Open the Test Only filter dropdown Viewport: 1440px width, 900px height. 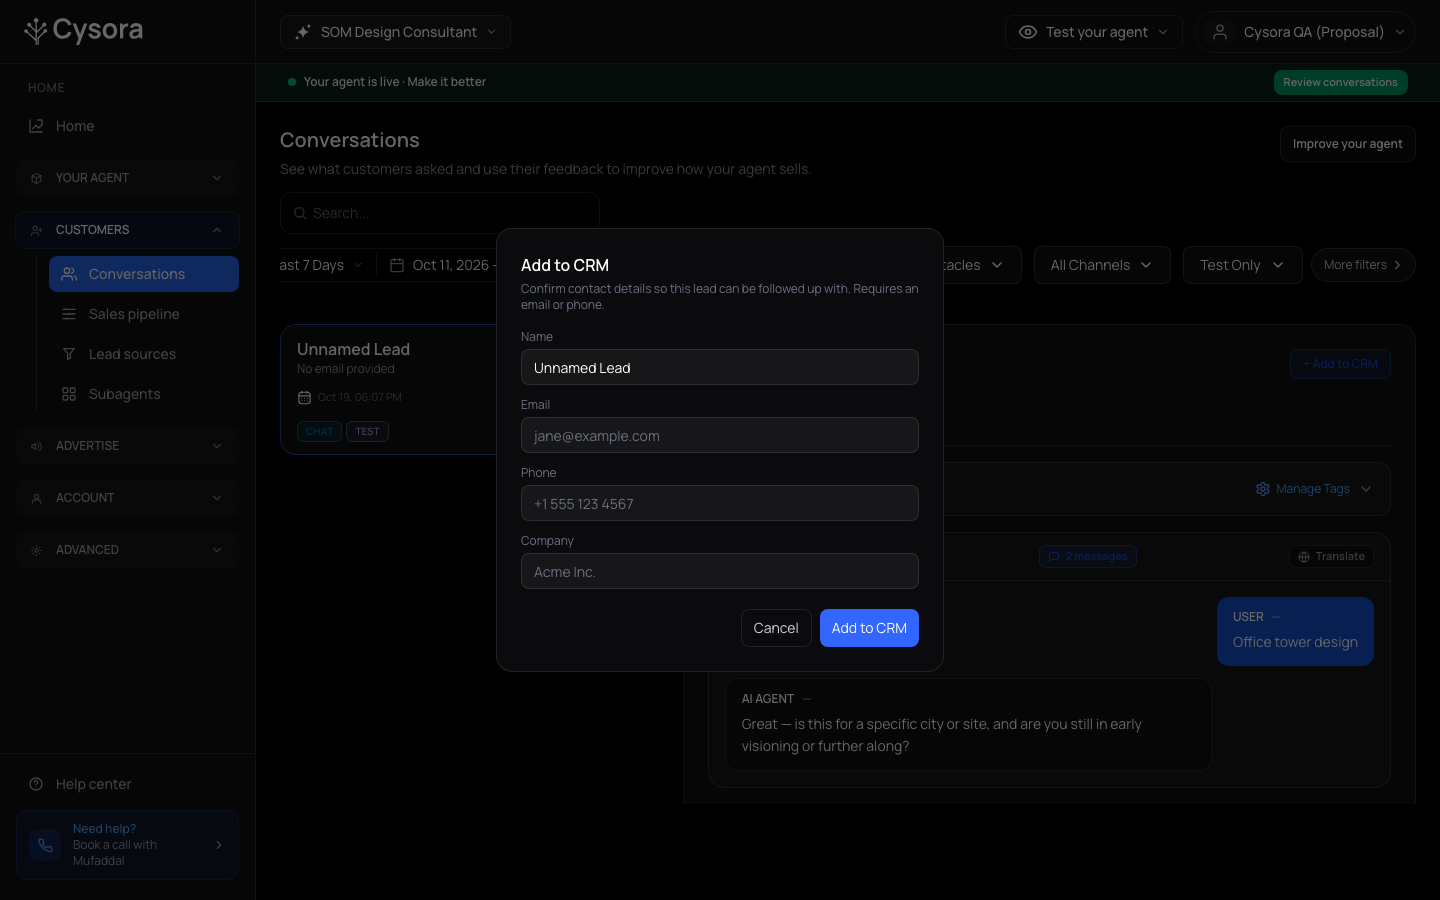(x=1243, y=265)
